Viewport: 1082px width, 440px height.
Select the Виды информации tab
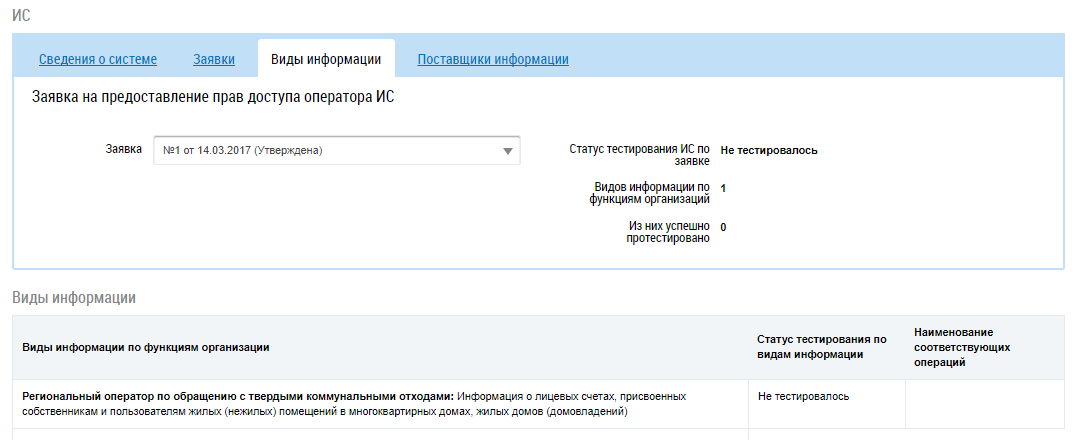[x=326, y=59]
